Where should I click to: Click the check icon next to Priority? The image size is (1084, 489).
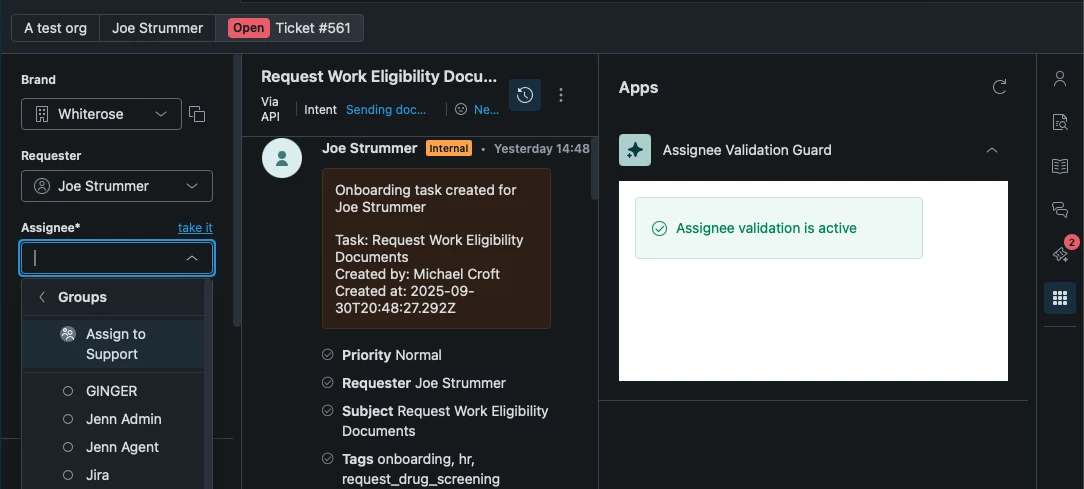(x=328, y=355)
